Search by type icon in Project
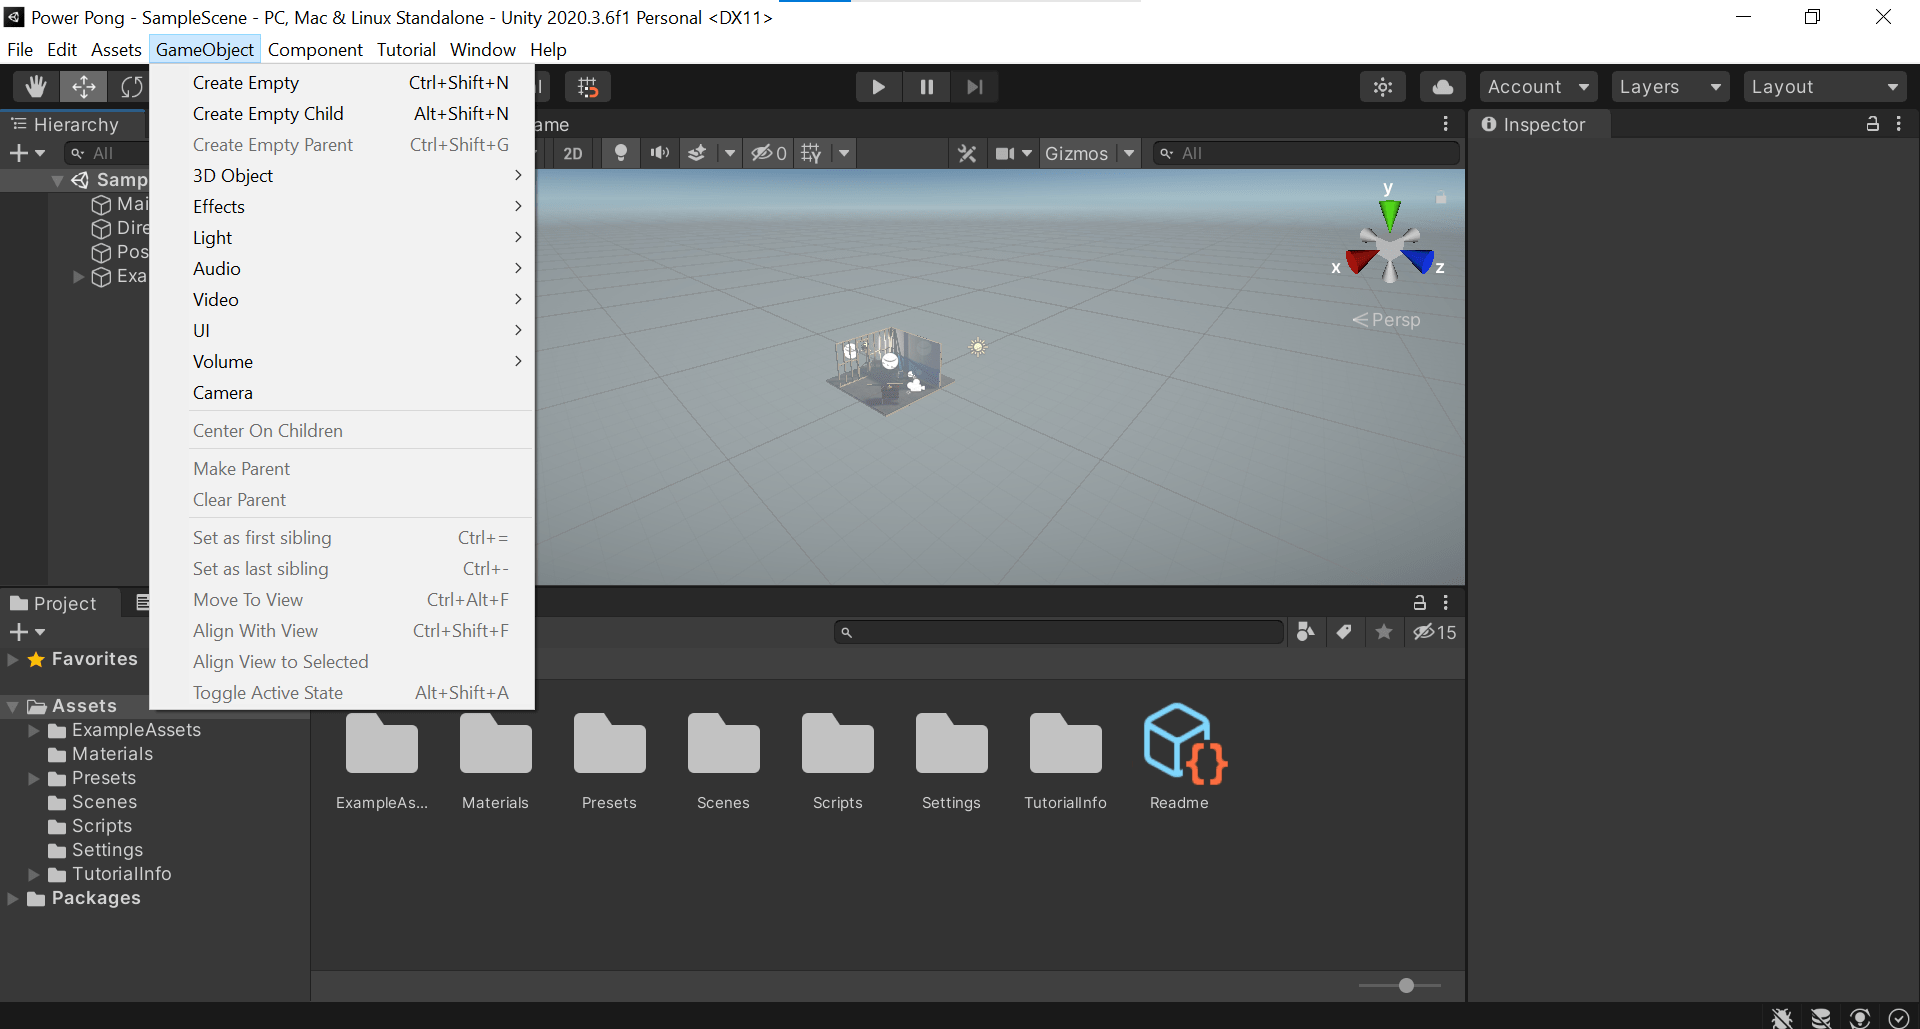The height and width of the screenshot is (1029, 1920). pyautogui.click(x=1305, y=632)
